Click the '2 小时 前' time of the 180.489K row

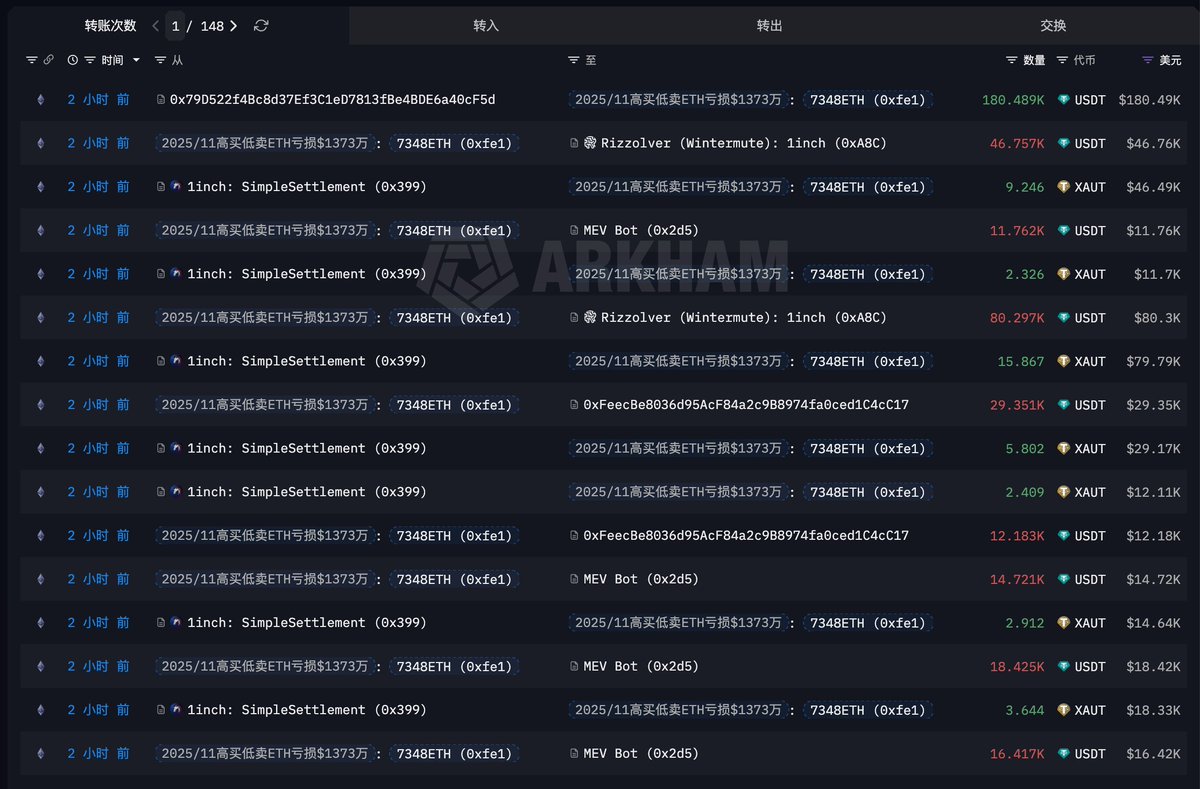click(98, 100)
